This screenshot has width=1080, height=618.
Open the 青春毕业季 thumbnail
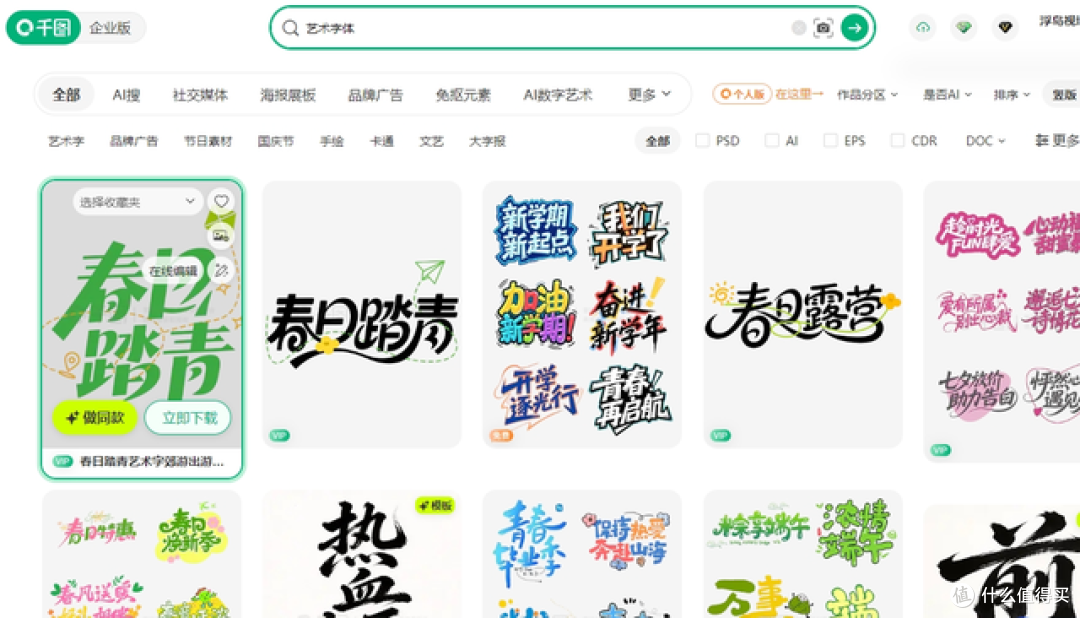(582, 555)
